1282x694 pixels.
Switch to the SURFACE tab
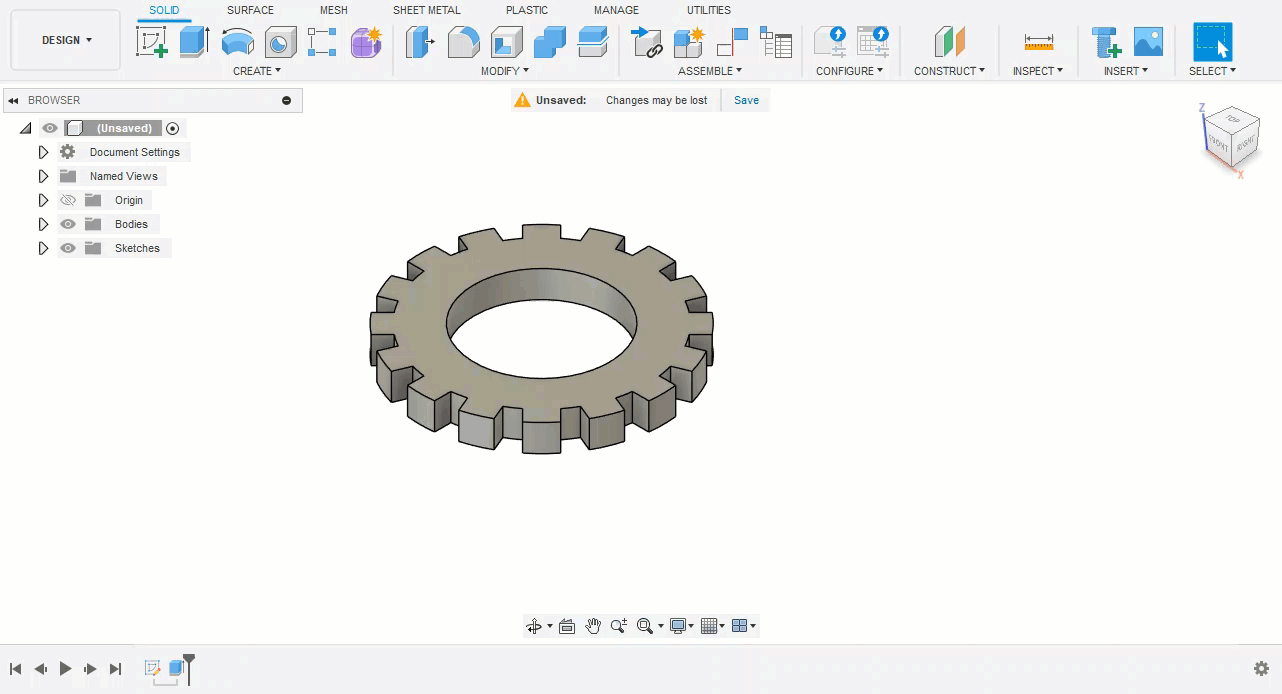pos(250,10)
